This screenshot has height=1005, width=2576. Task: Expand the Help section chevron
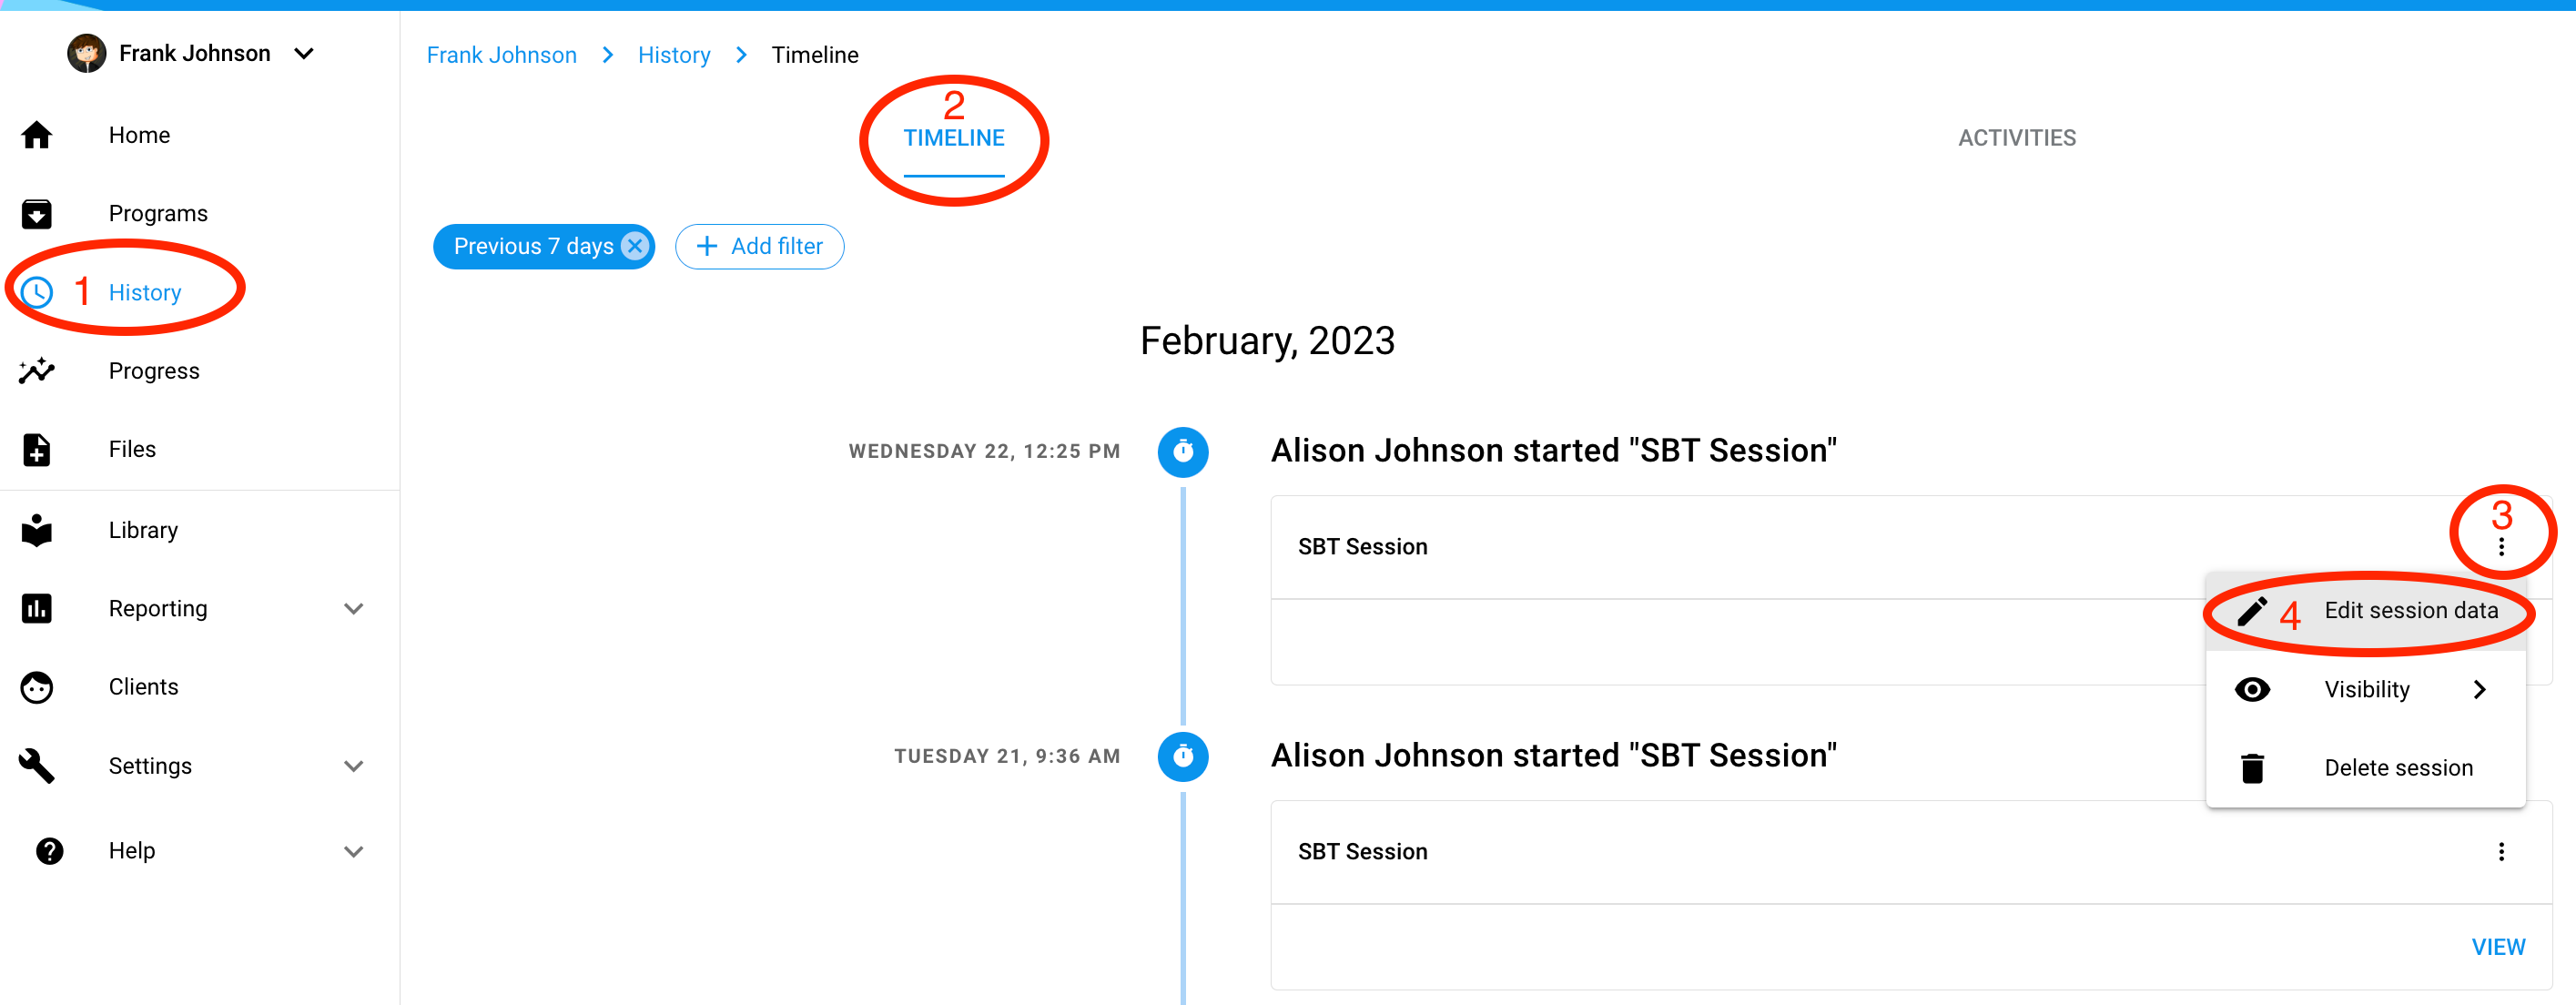354,852
